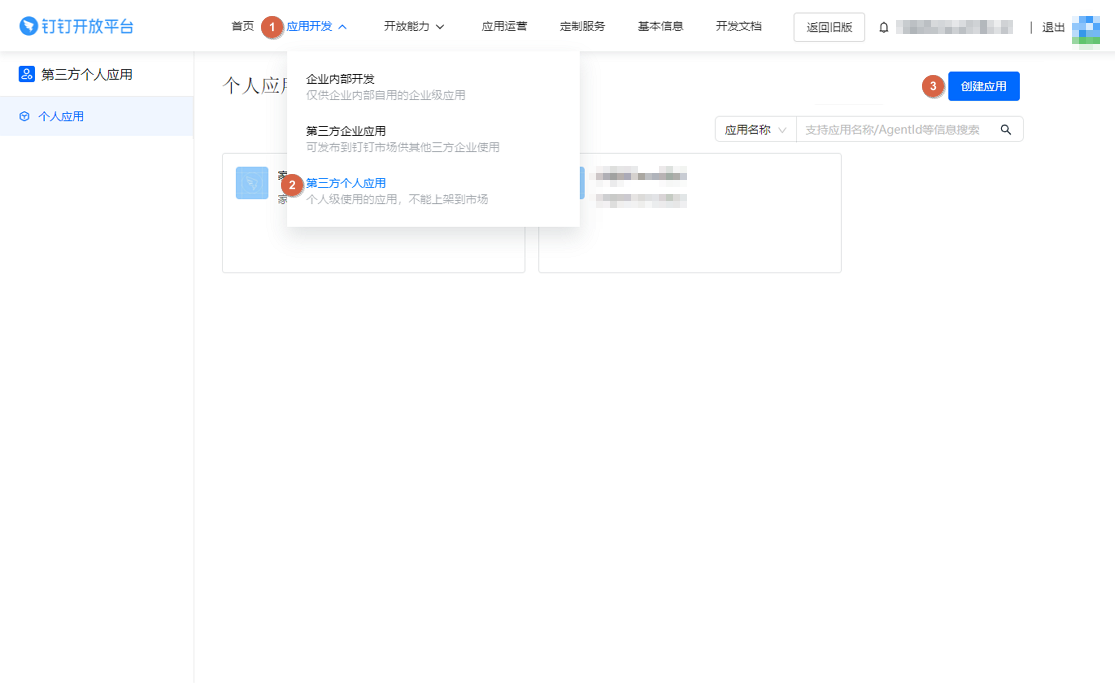Switch to 应用运营 in the top navigation
Viewport: 1115px width, 683px height.
pyautogui.click(x=504, y=27)
